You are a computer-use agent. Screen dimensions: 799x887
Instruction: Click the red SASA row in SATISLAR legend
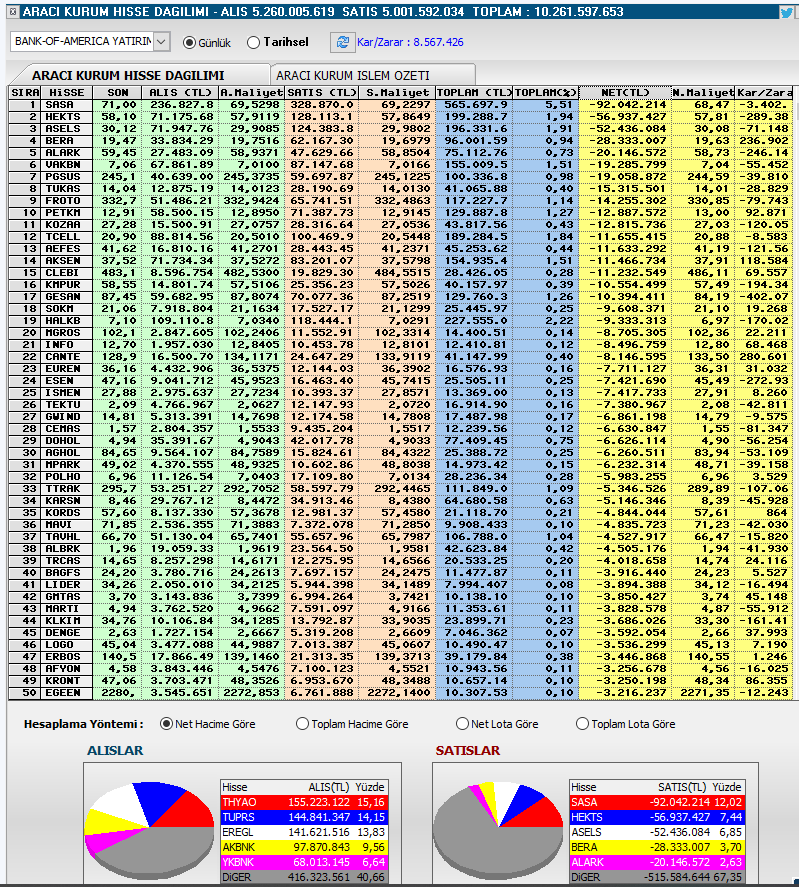pyautogui.click(x=657, y=802)
